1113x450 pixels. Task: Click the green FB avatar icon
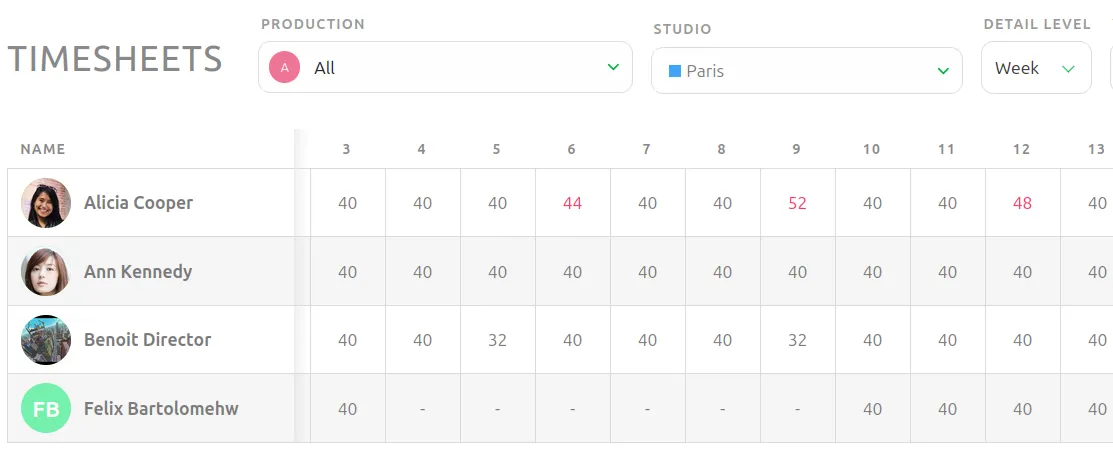point(46,408)
